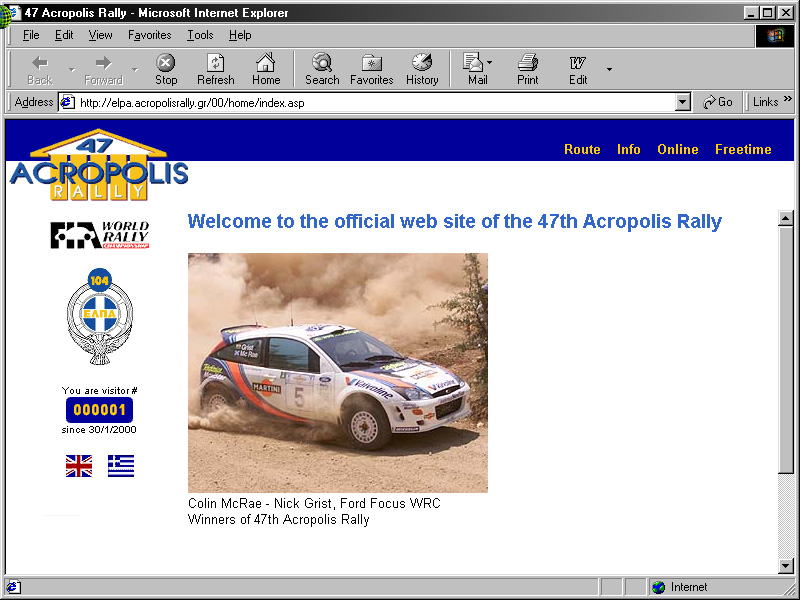
Task: Click the status bar page icon
Action: click(13, 587)
